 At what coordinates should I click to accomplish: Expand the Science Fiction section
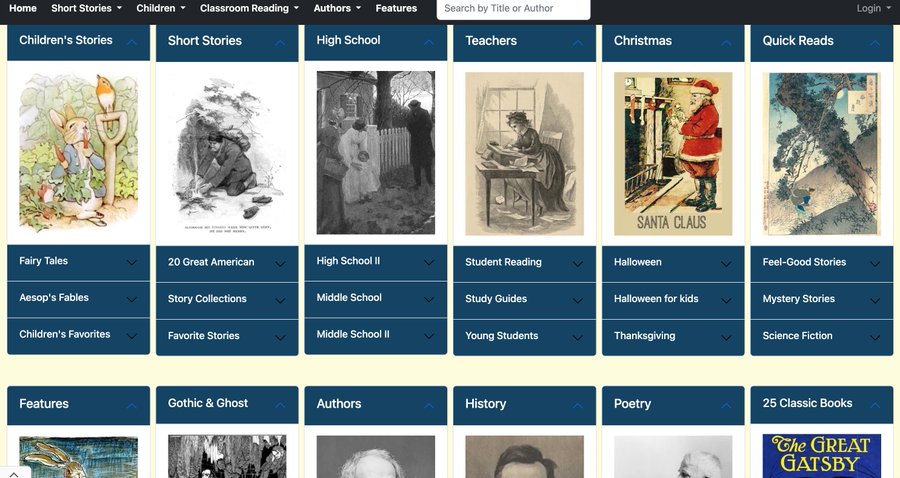coord(821,336)
